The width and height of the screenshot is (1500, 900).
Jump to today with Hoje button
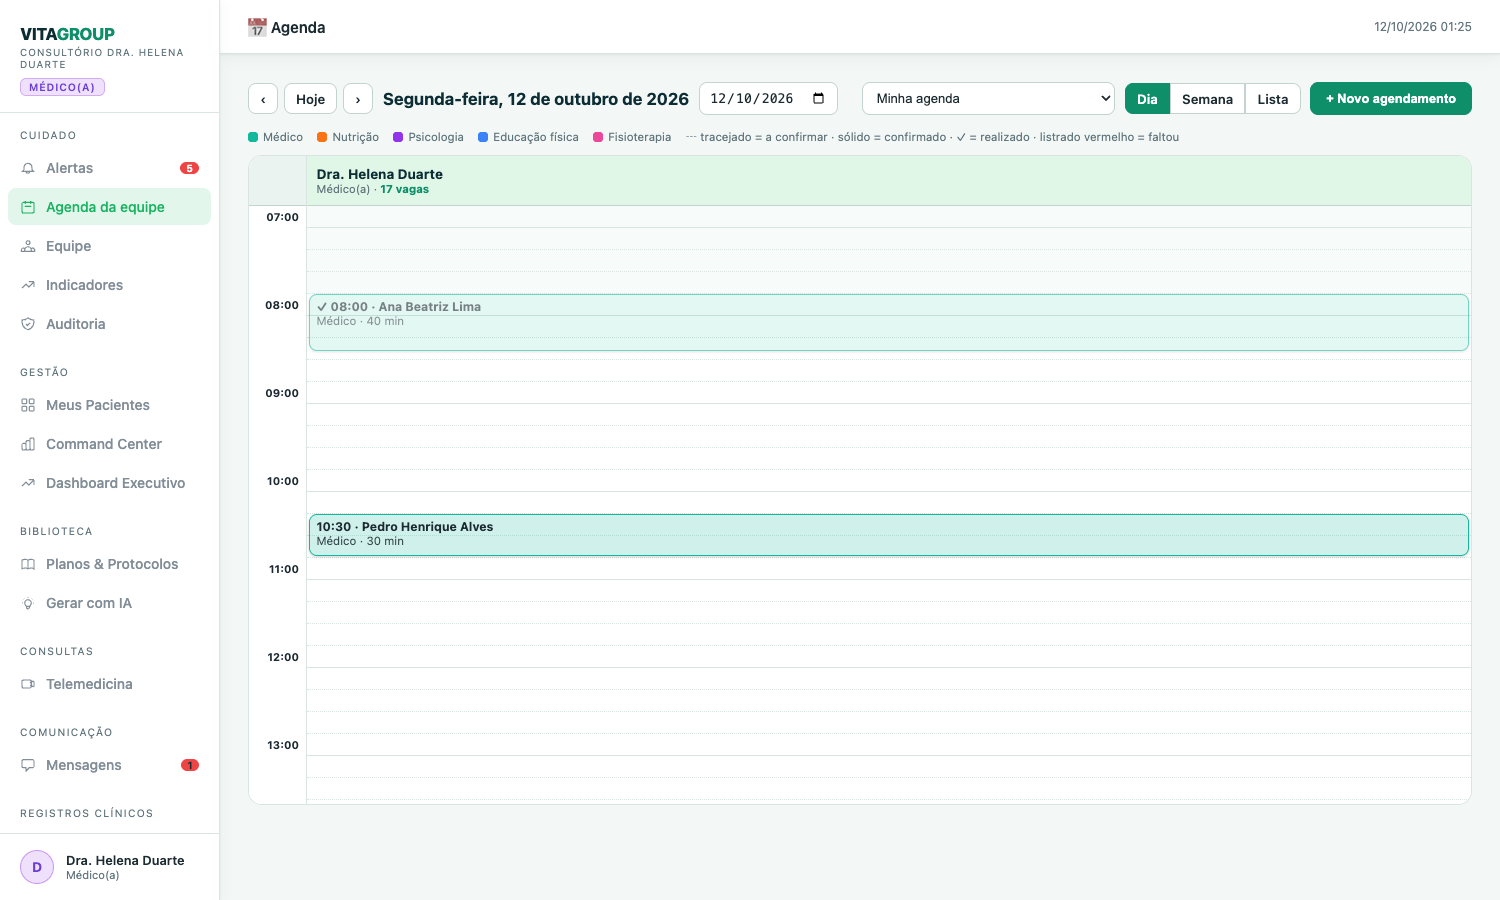[x=310, y=99]
